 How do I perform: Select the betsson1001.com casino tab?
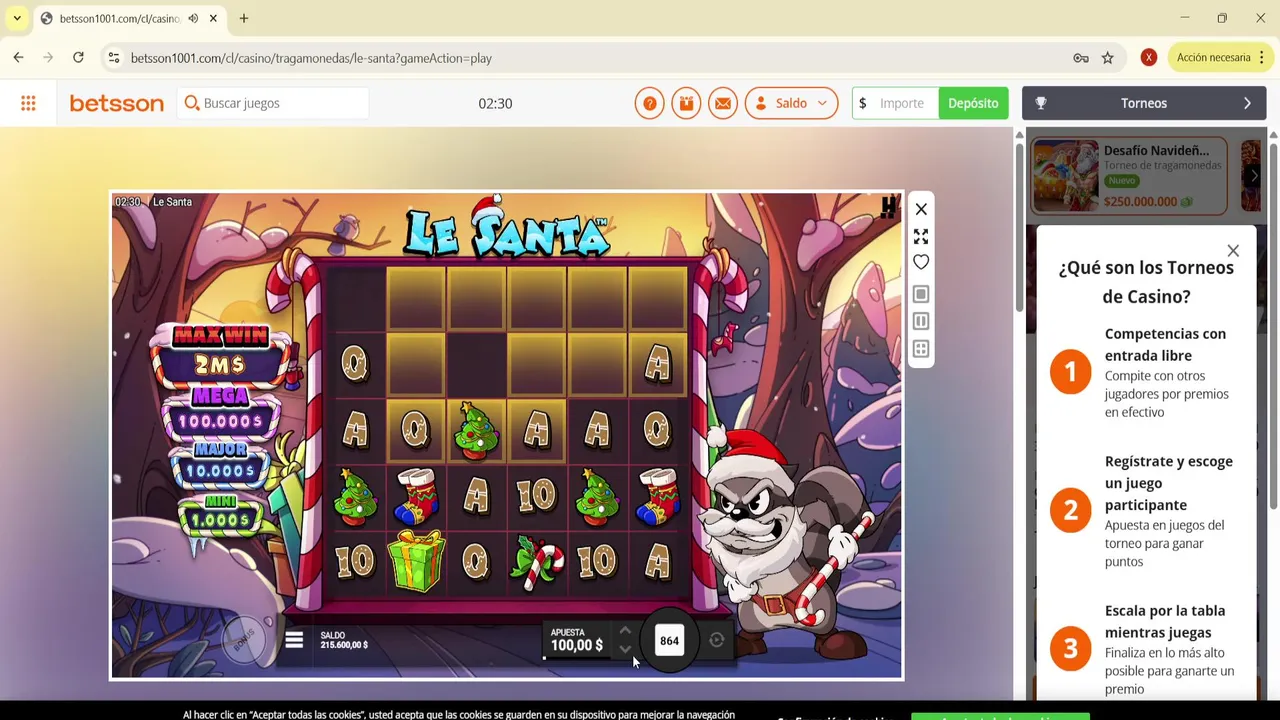pyautogui.click(x=130, y=18)
